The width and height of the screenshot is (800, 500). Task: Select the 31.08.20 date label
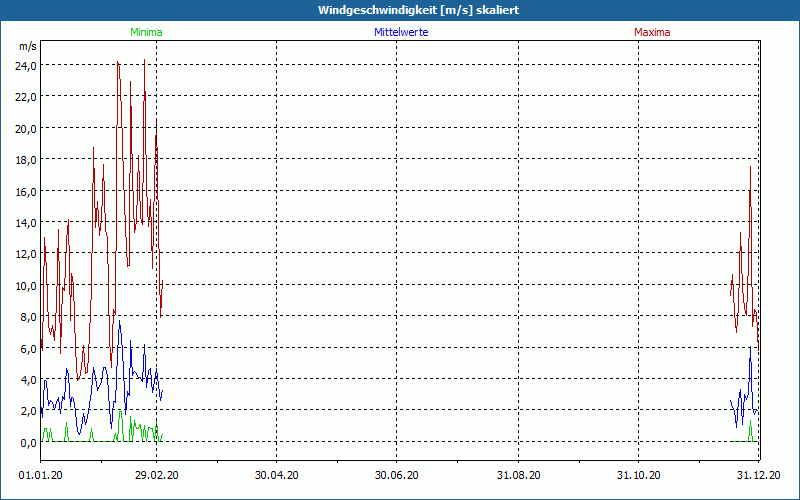519,476
